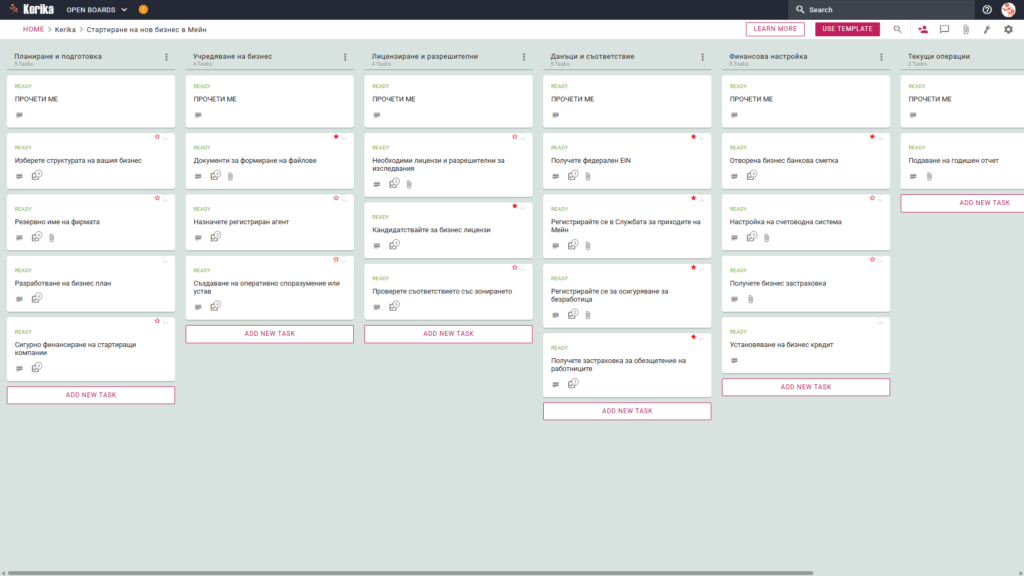Screen dimensions: 1024x576
Task: Click the Kerika logo
Action: (x=31, y=9)
